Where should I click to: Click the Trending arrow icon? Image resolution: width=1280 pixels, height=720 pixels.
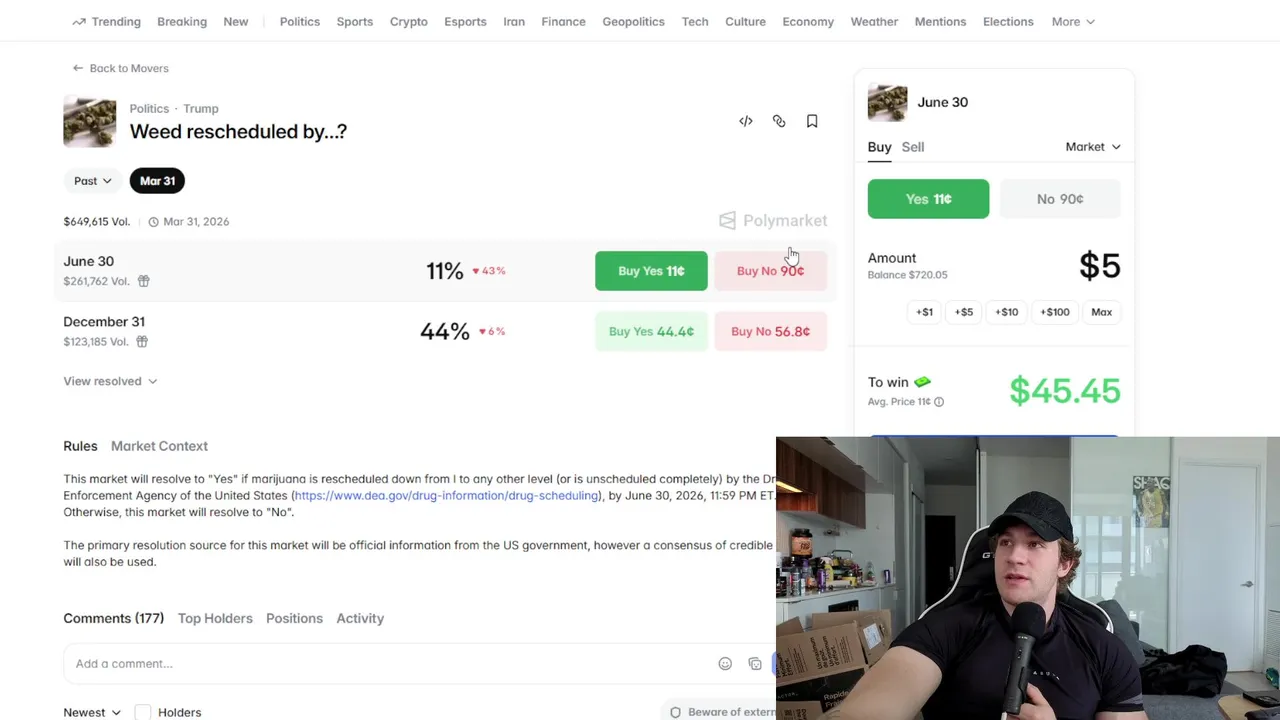pos(79,22)
